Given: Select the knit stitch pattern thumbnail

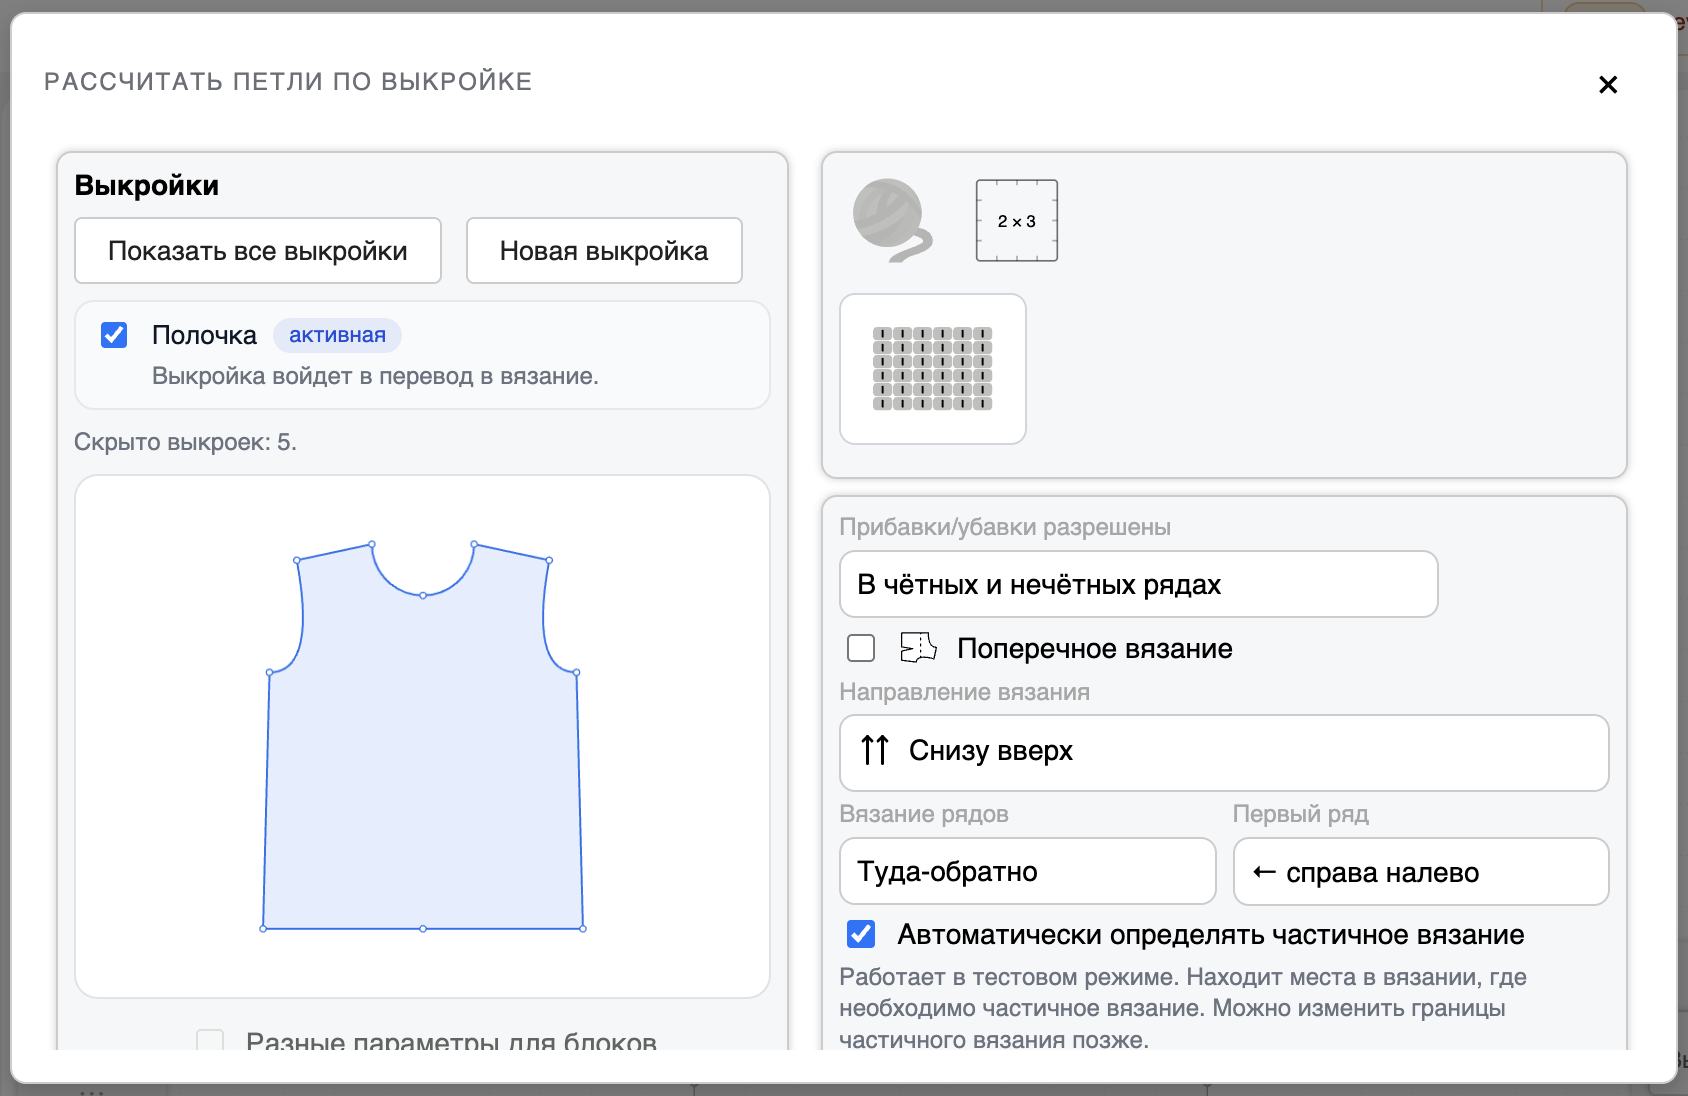Looking at the screenshot, I should click(x=933, y=369).
